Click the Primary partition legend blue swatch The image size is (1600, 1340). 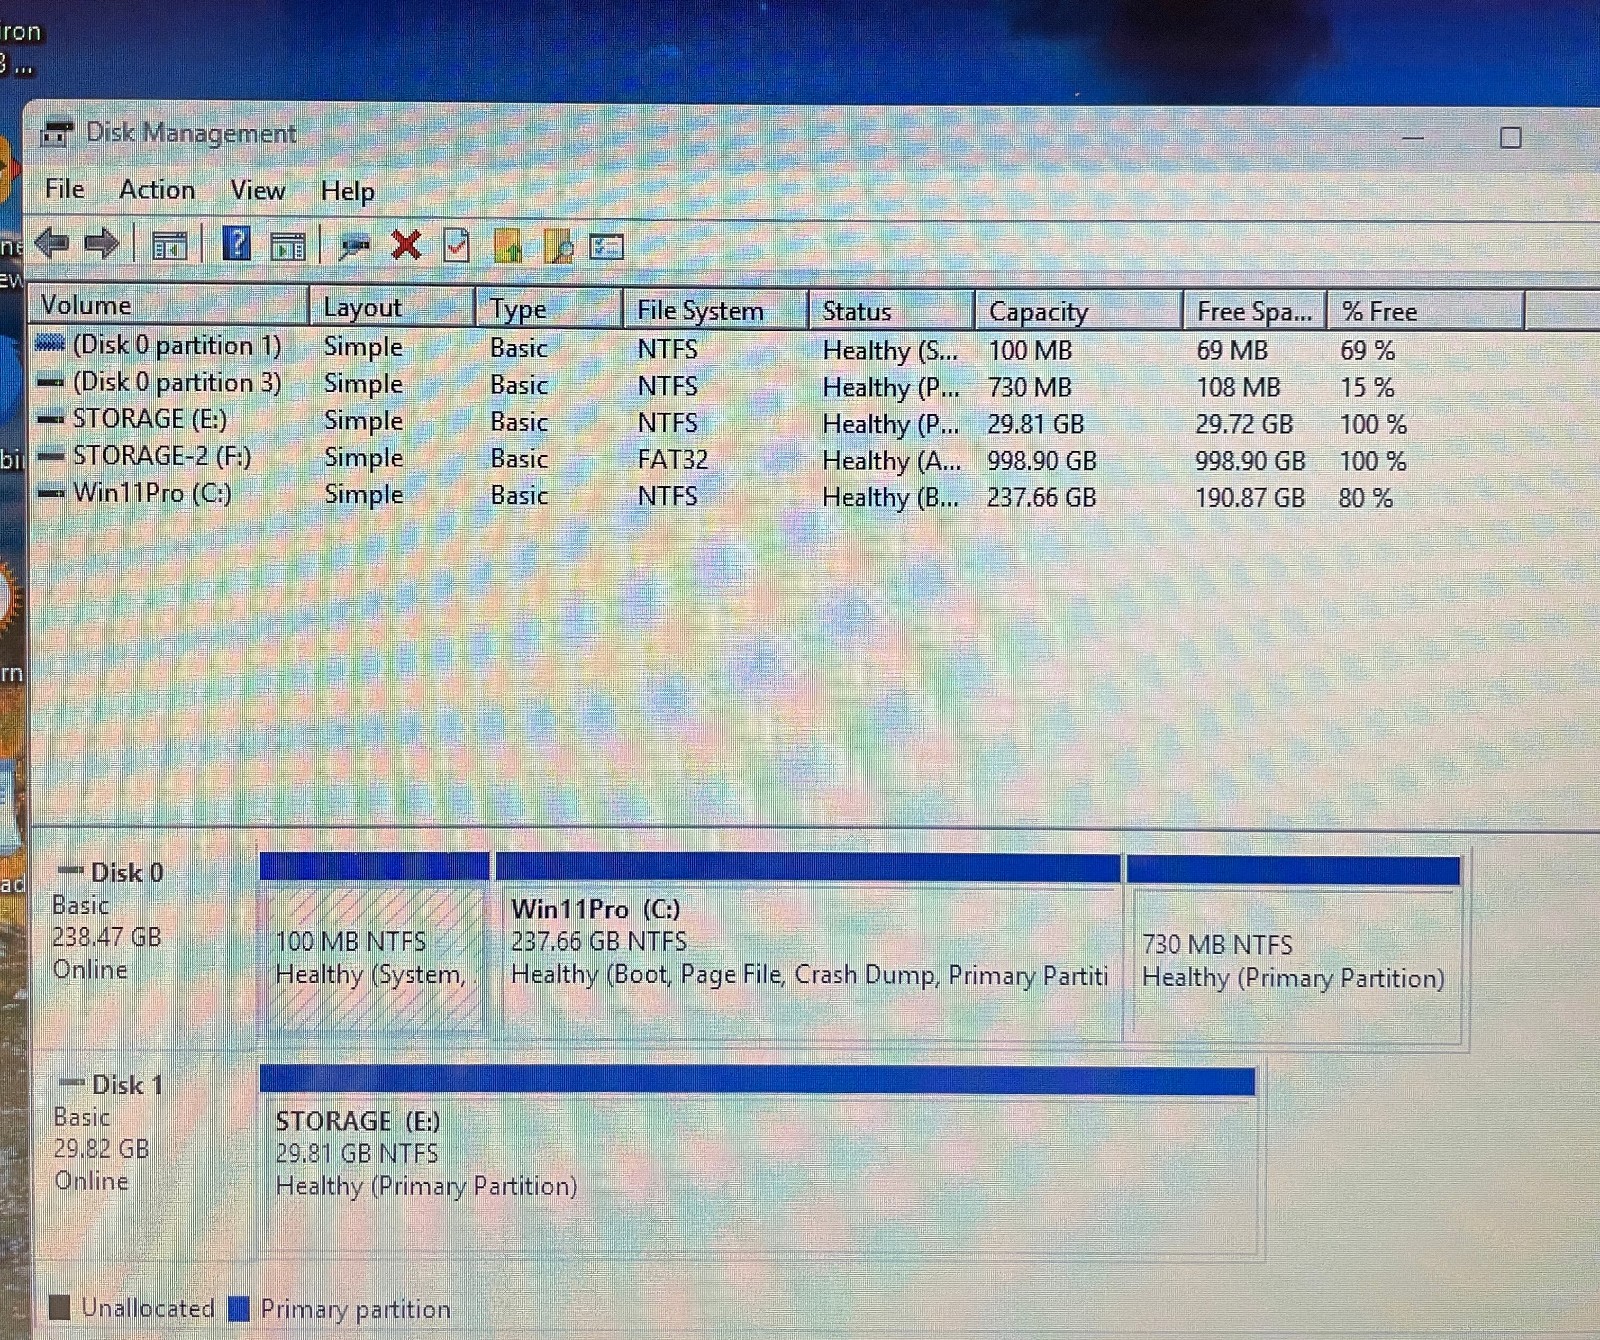point(238,1308)
